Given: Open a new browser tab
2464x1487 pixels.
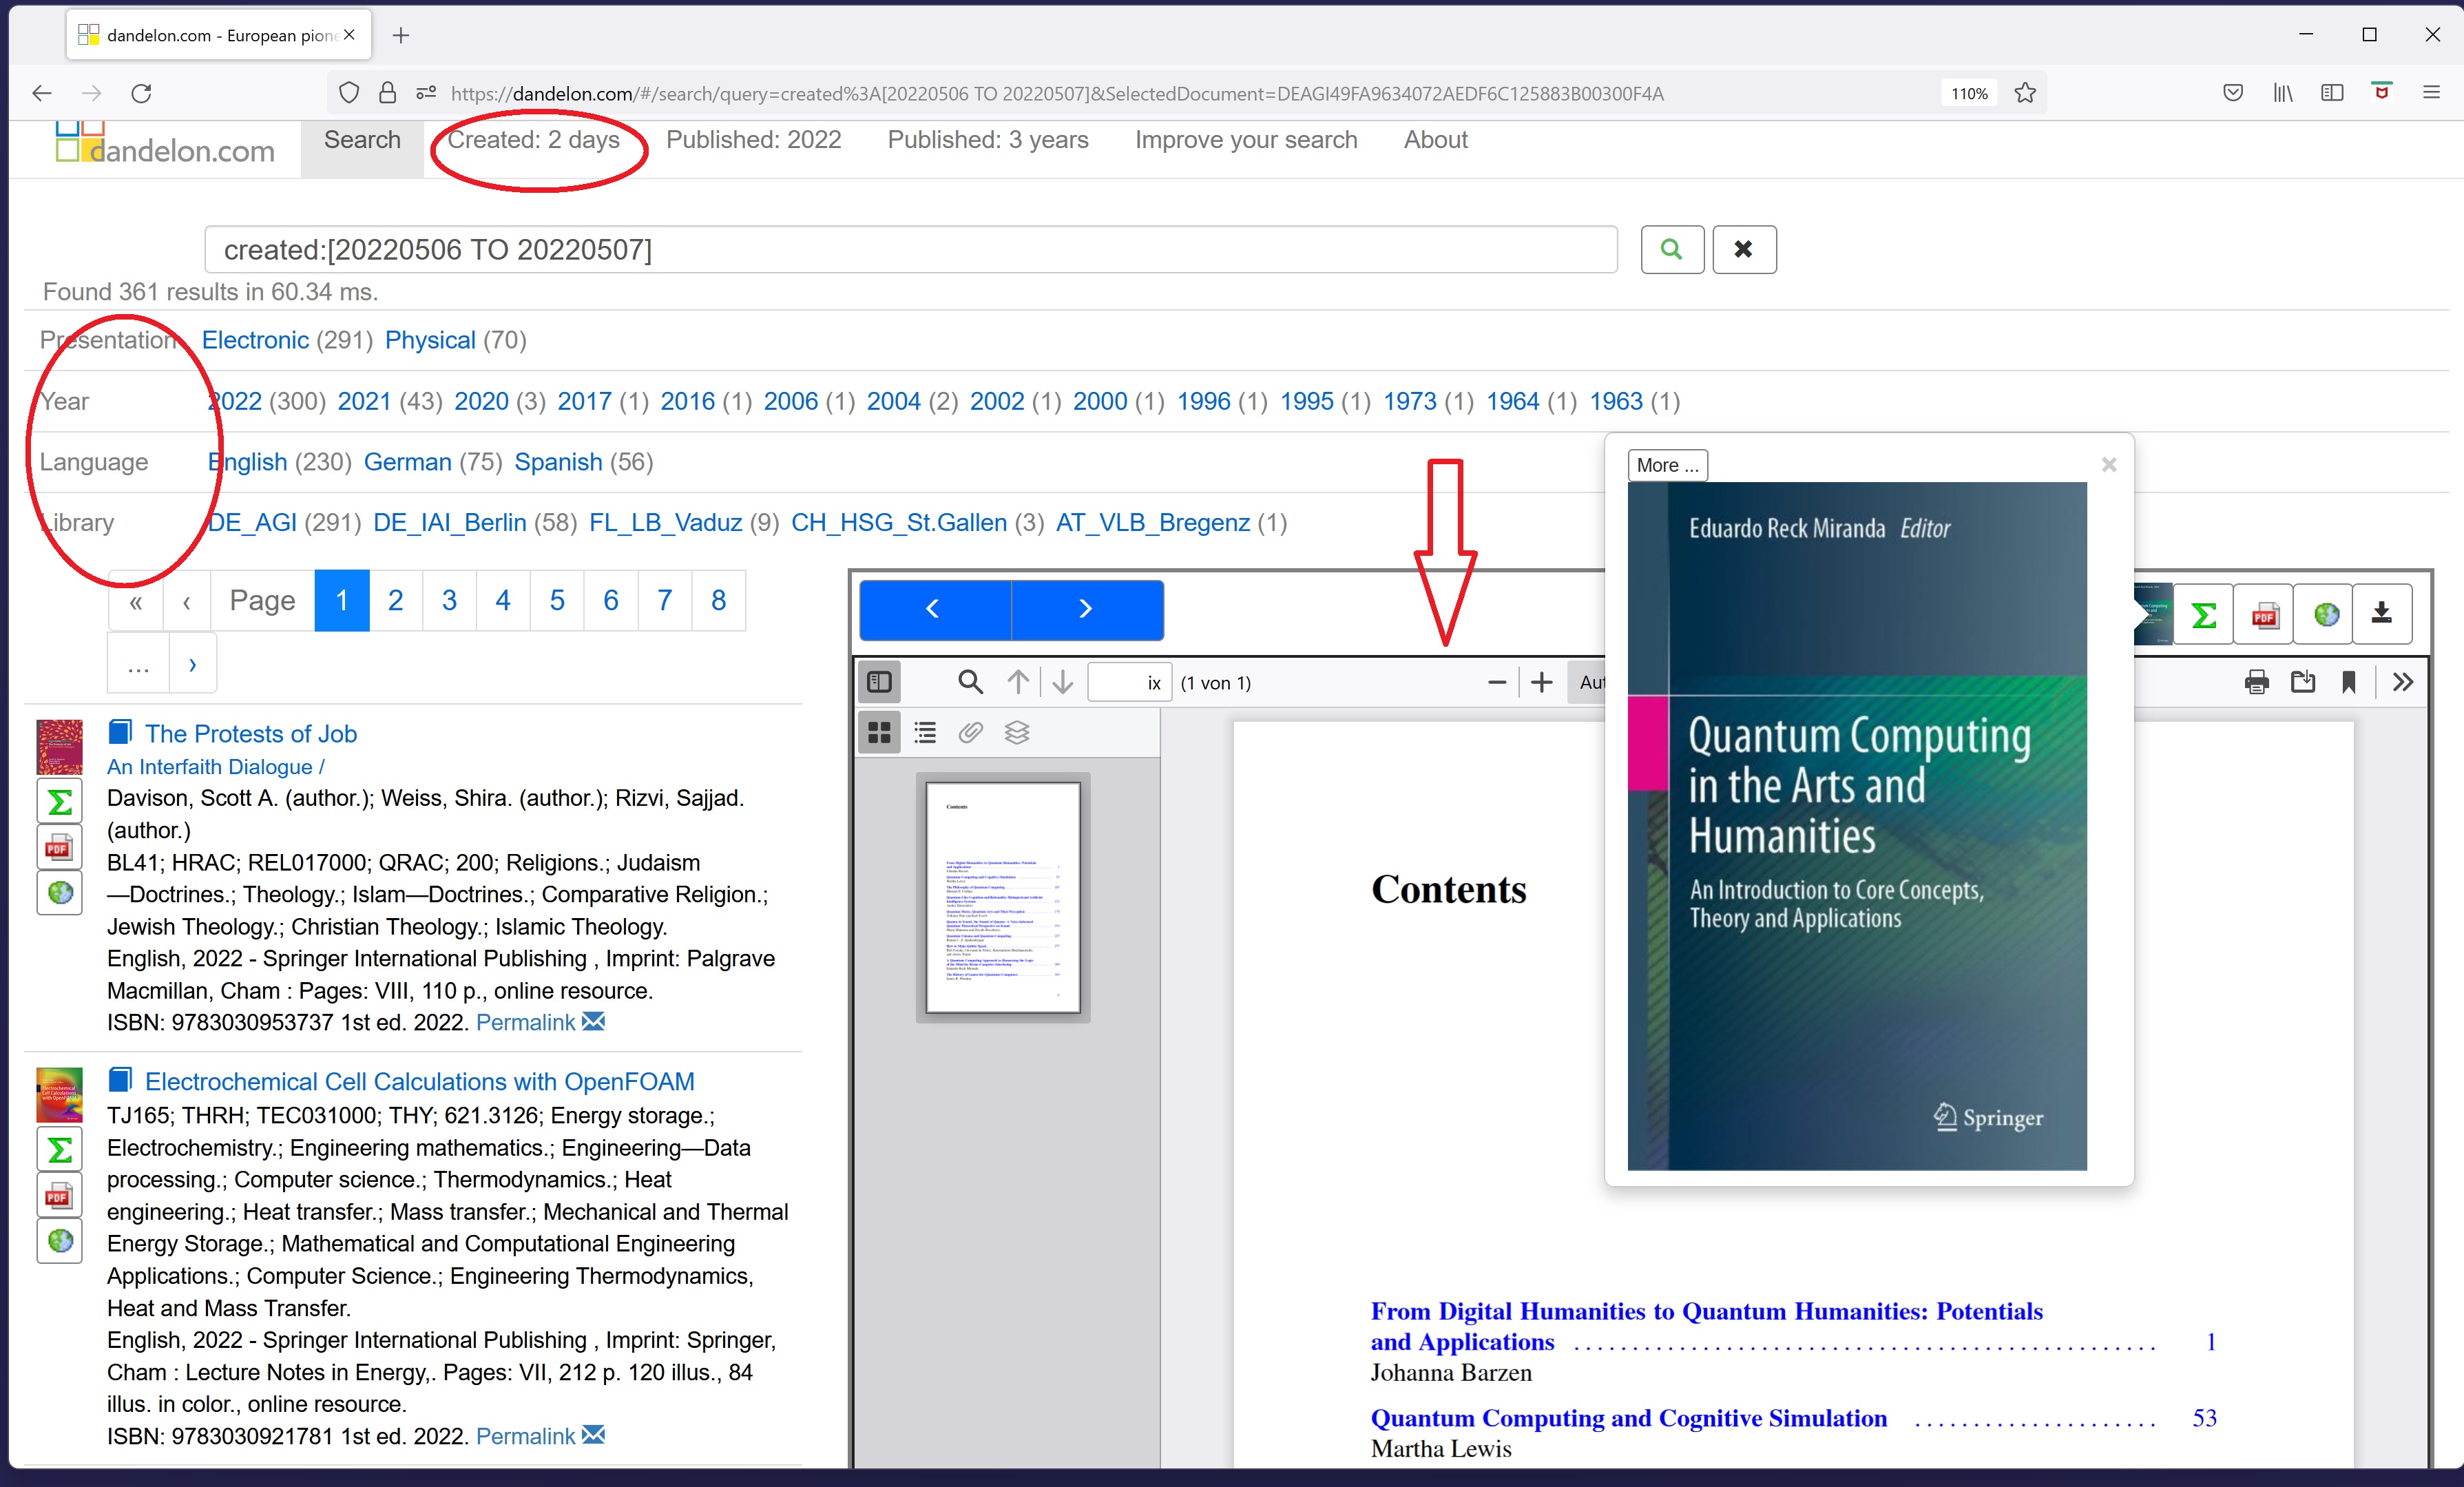Looking at the screenshot, I should [401, 35].
